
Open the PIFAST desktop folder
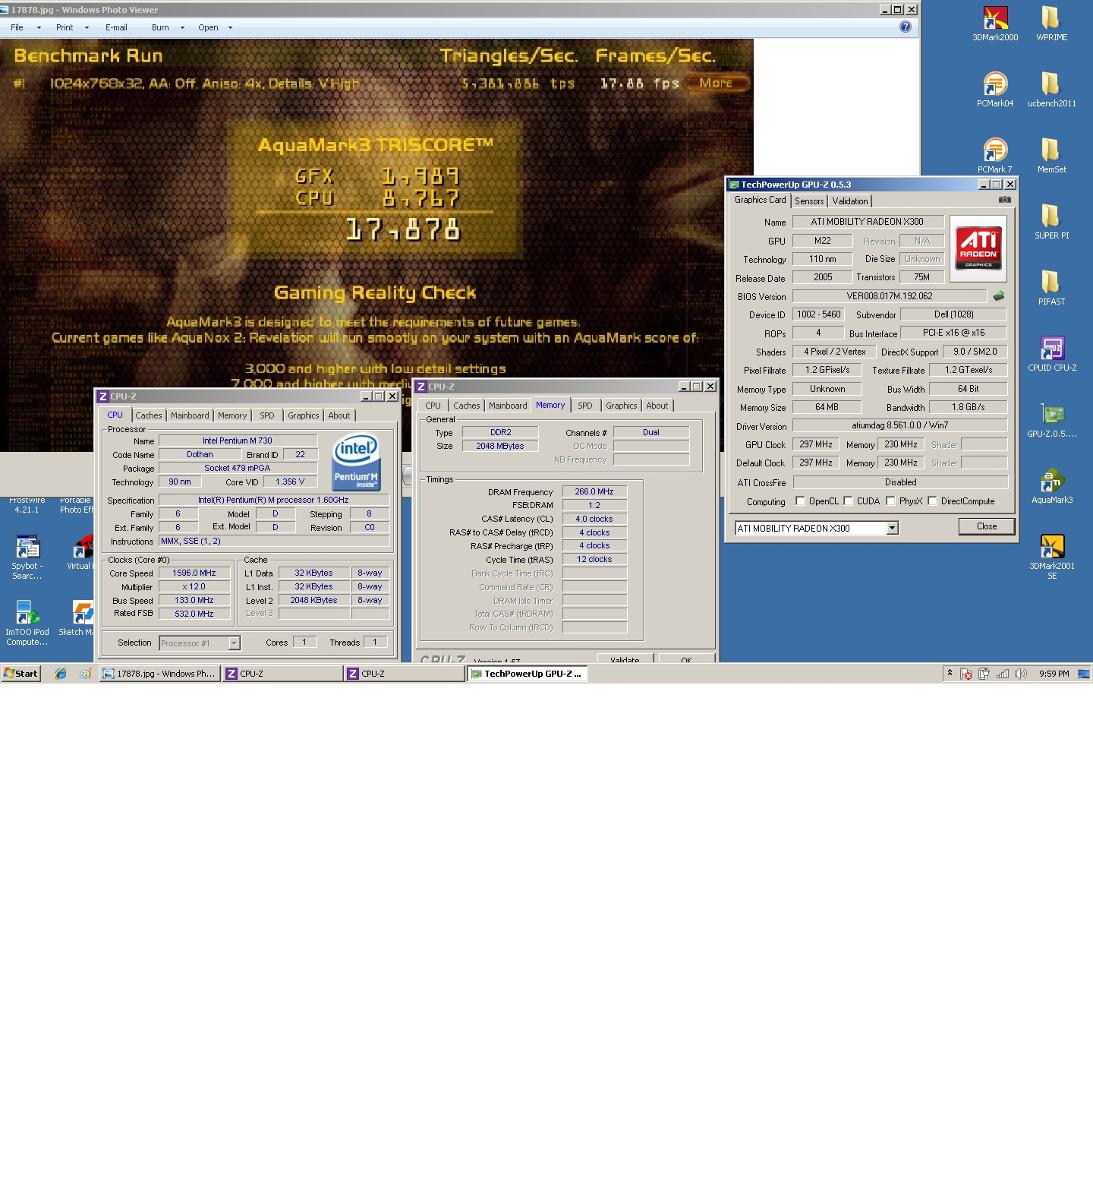pos(1051,288)
